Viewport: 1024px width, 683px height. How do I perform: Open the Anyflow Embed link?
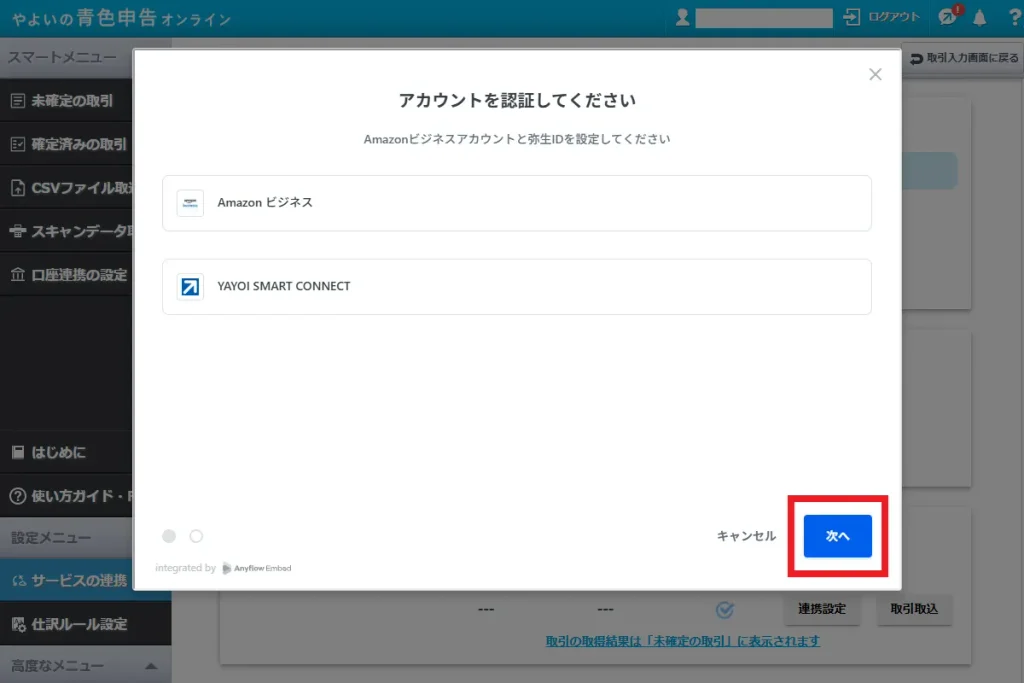coord(257,568)
